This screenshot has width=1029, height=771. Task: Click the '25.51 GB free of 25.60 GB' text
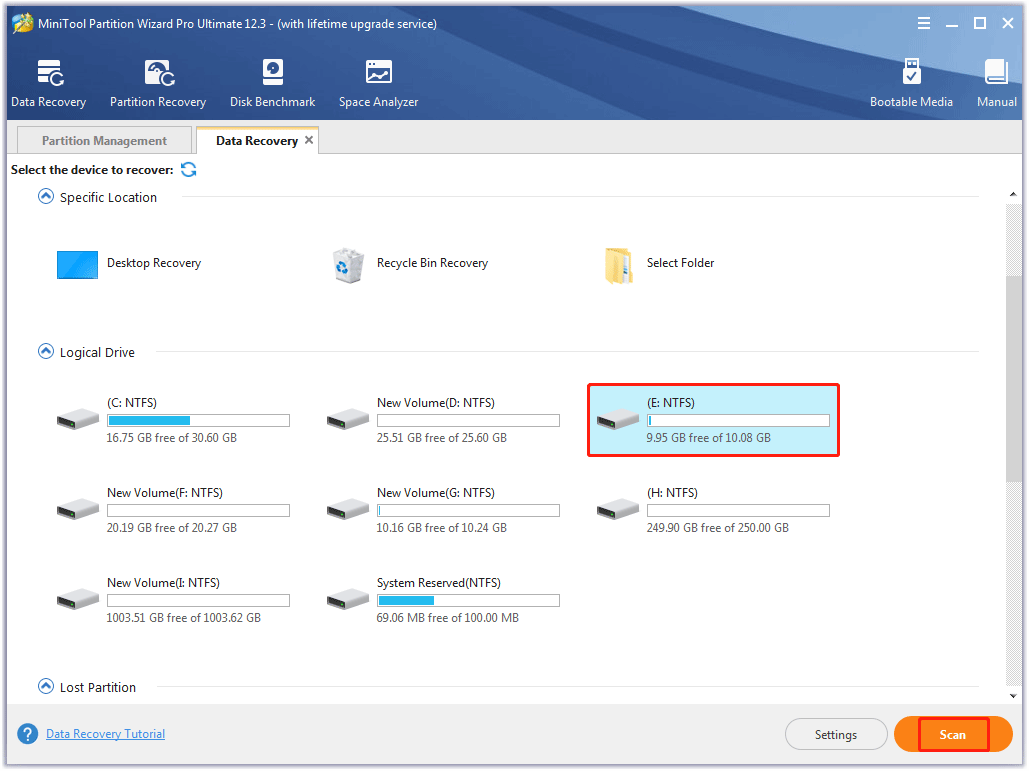(442, 438)
